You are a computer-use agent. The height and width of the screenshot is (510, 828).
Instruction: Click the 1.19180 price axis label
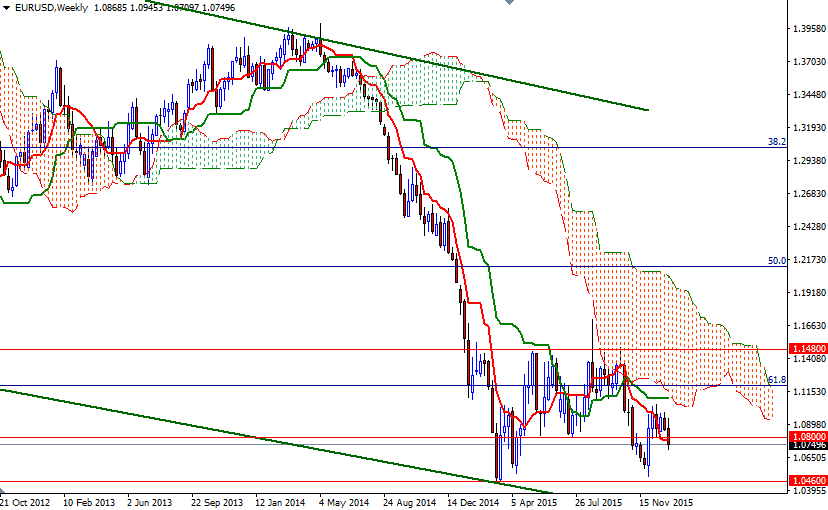pos(809,293)
